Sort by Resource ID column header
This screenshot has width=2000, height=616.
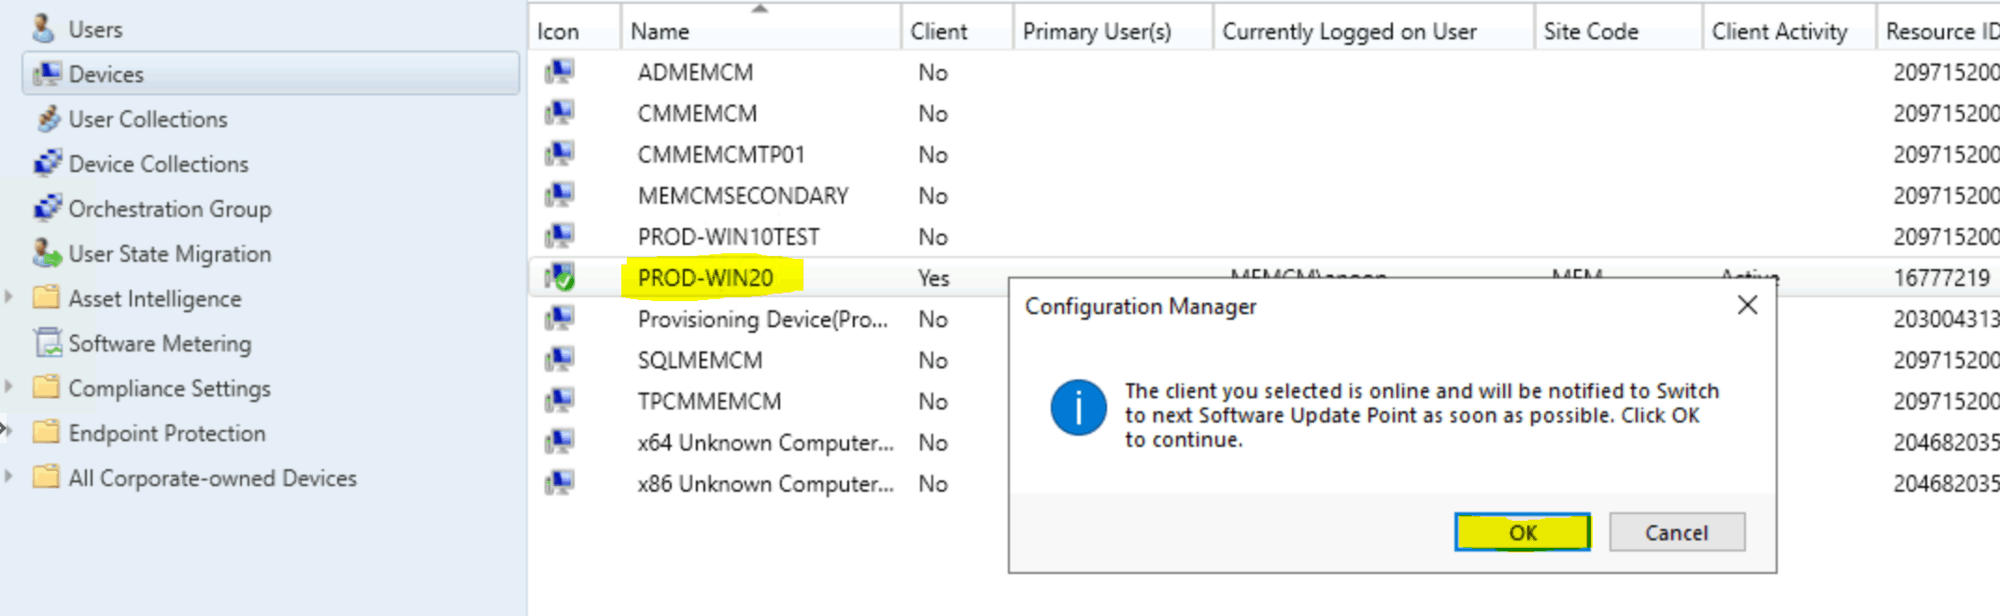[1939, 31]
